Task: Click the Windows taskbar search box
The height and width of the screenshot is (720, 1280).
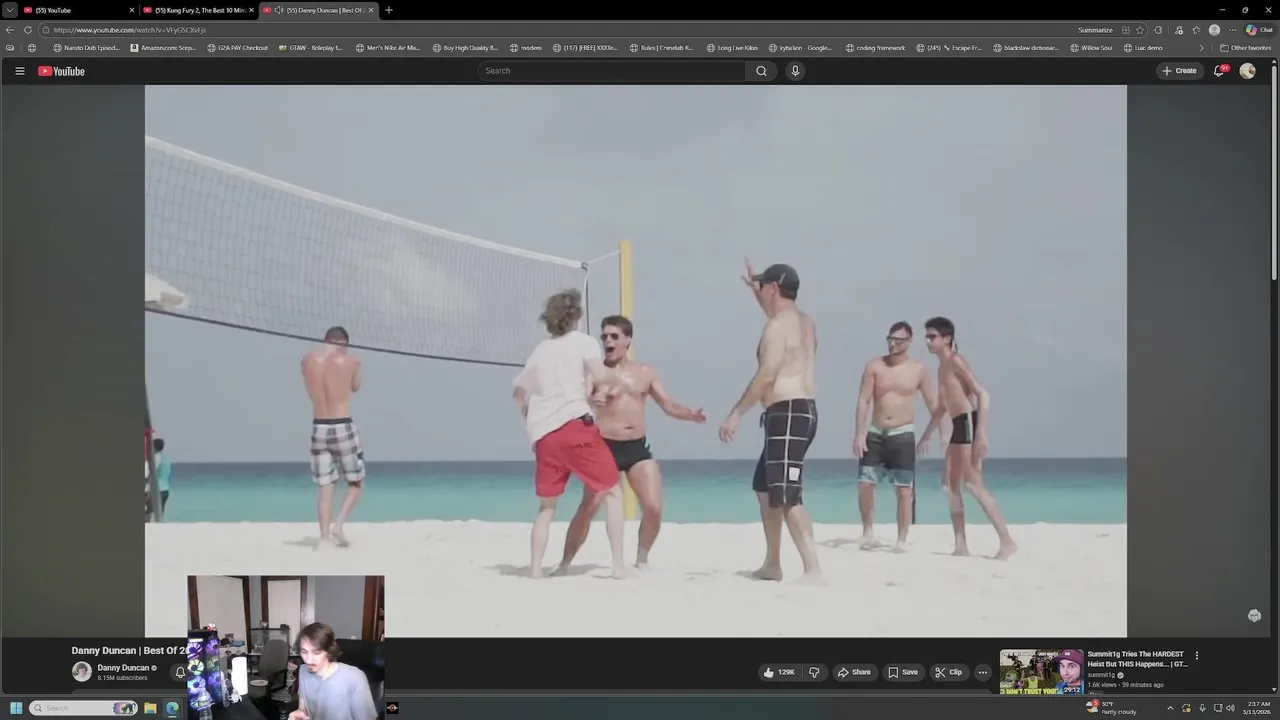Action: (x=83, y=708)
